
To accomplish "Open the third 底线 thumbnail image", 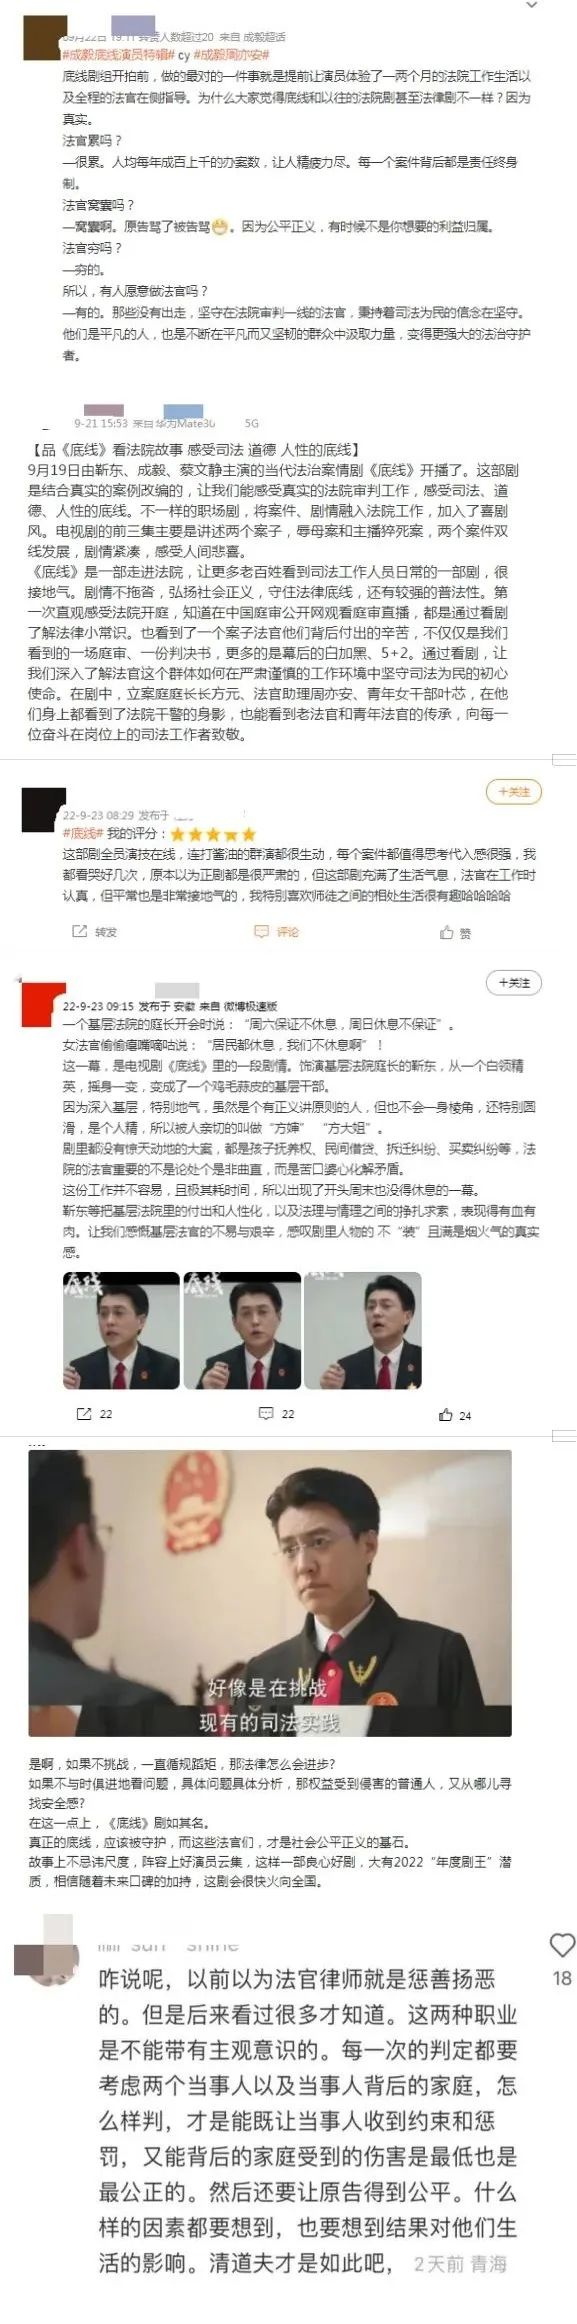I will point(363,1330).
